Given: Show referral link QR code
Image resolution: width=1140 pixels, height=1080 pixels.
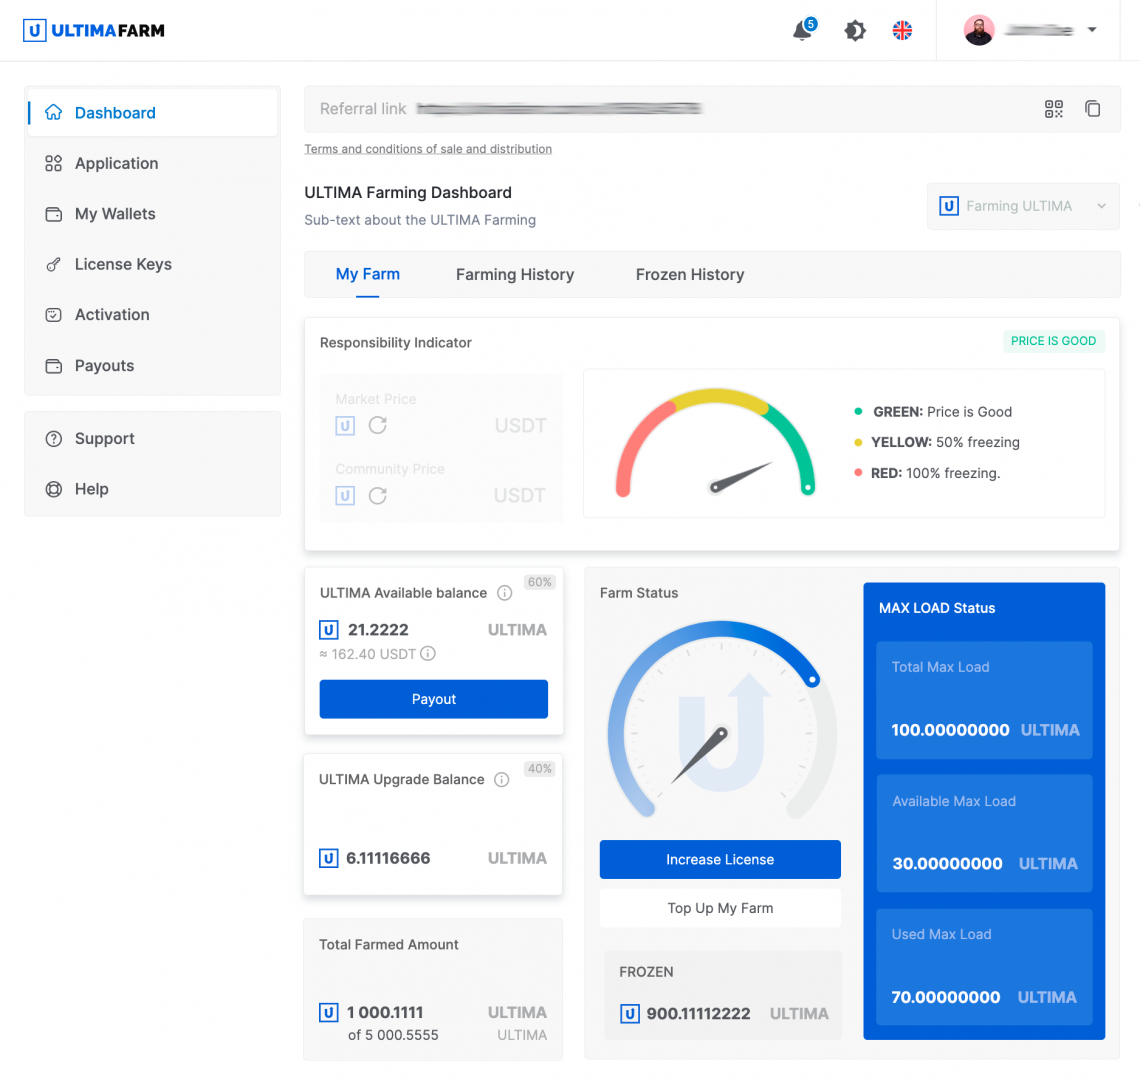Looking at the screenshot, I should point(1053,109).
